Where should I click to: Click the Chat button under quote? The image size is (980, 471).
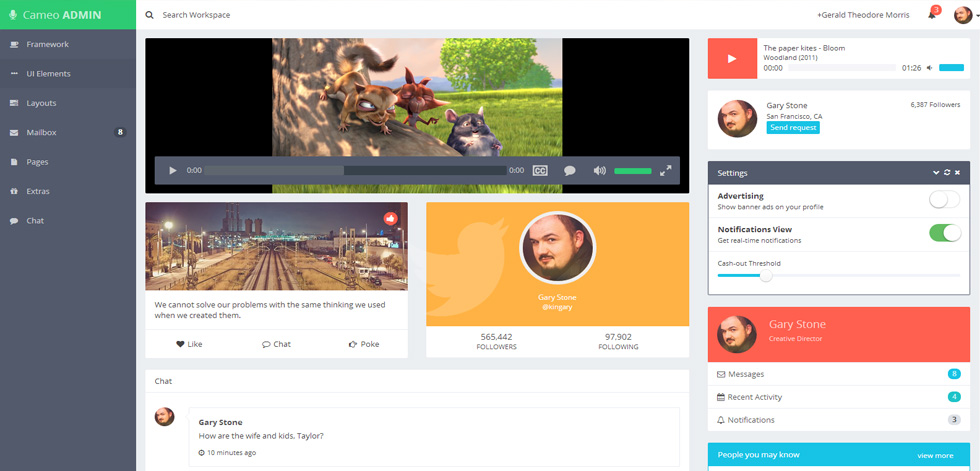coord(276,344)
